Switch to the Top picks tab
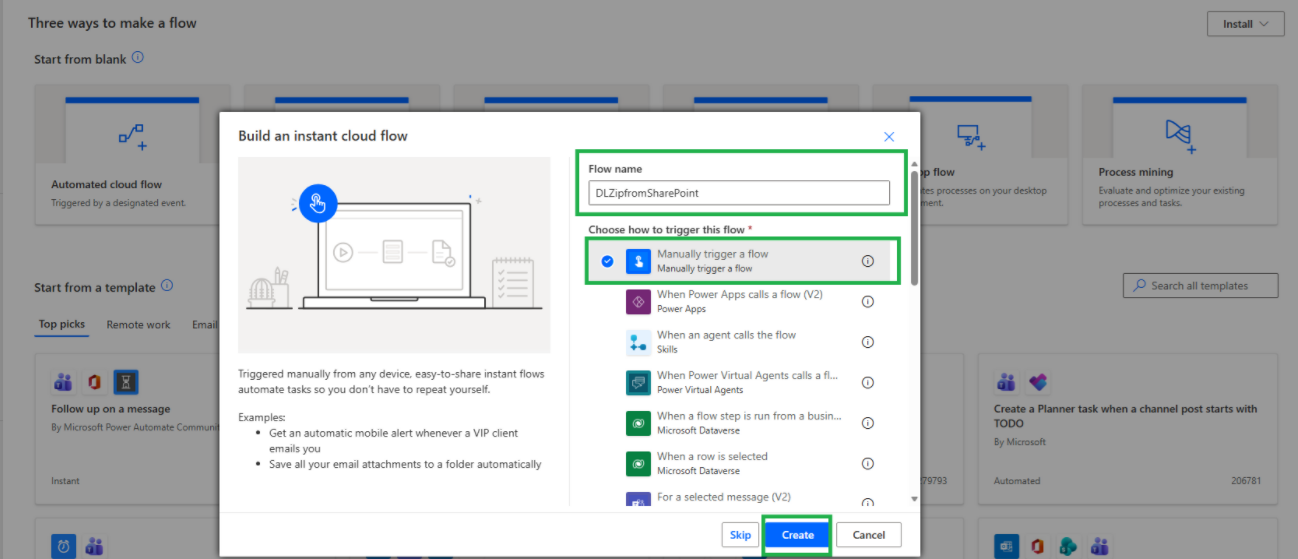 pos(62,324)
